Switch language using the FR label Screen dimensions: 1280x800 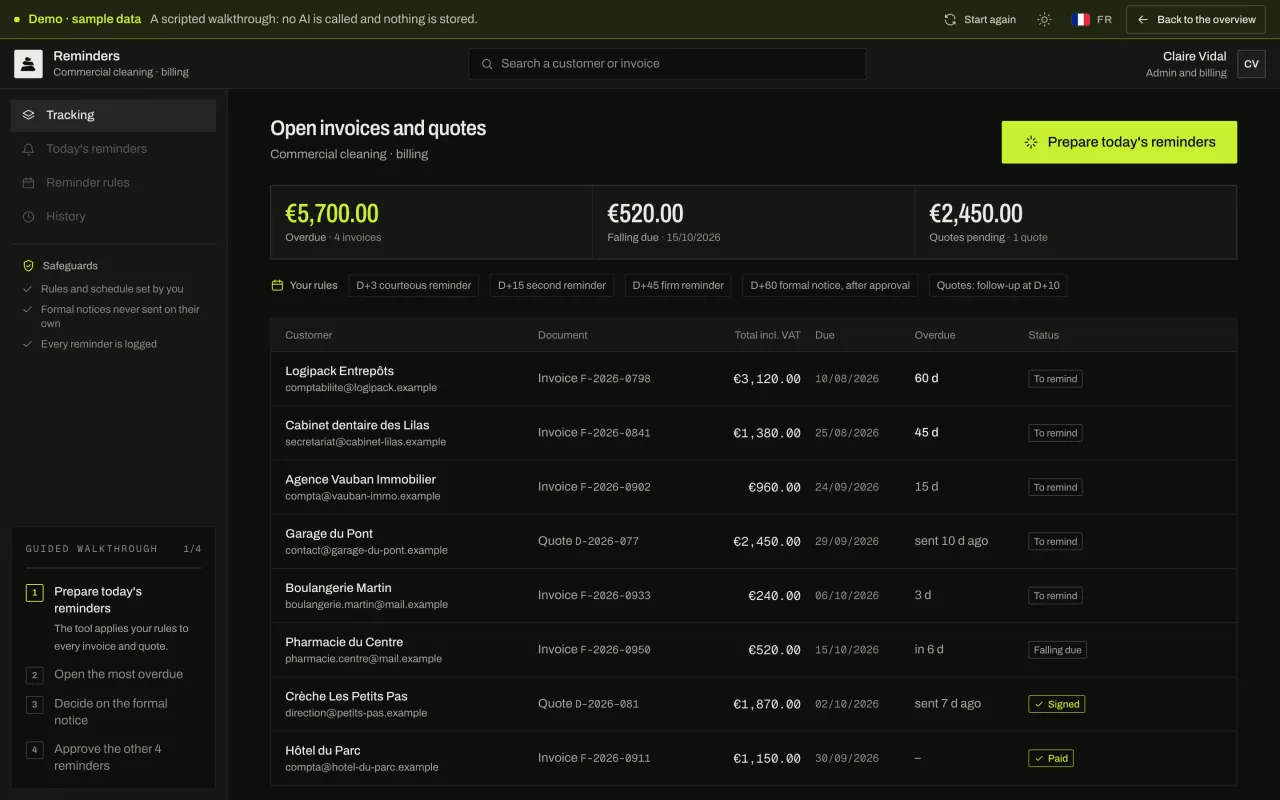pos(1104,19)
